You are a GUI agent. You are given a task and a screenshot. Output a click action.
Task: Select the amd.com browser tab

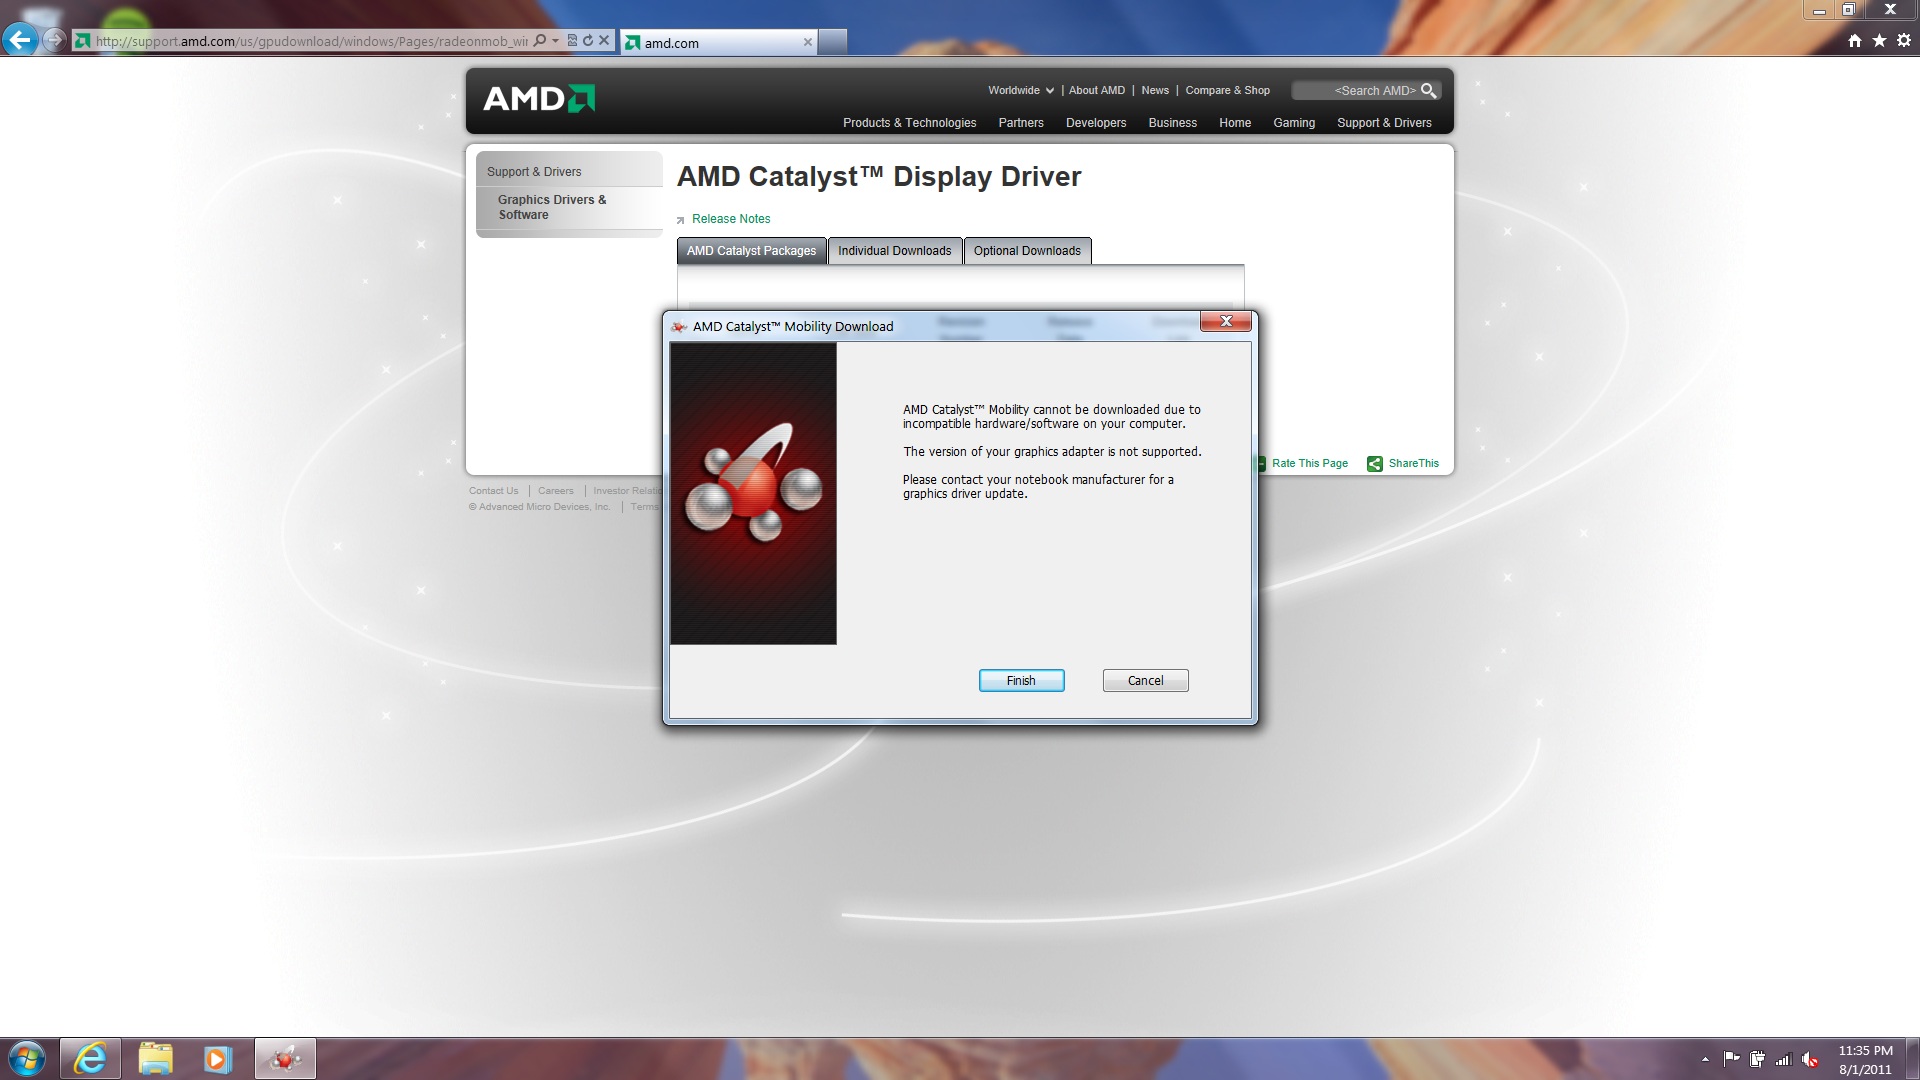click(718, 42)
